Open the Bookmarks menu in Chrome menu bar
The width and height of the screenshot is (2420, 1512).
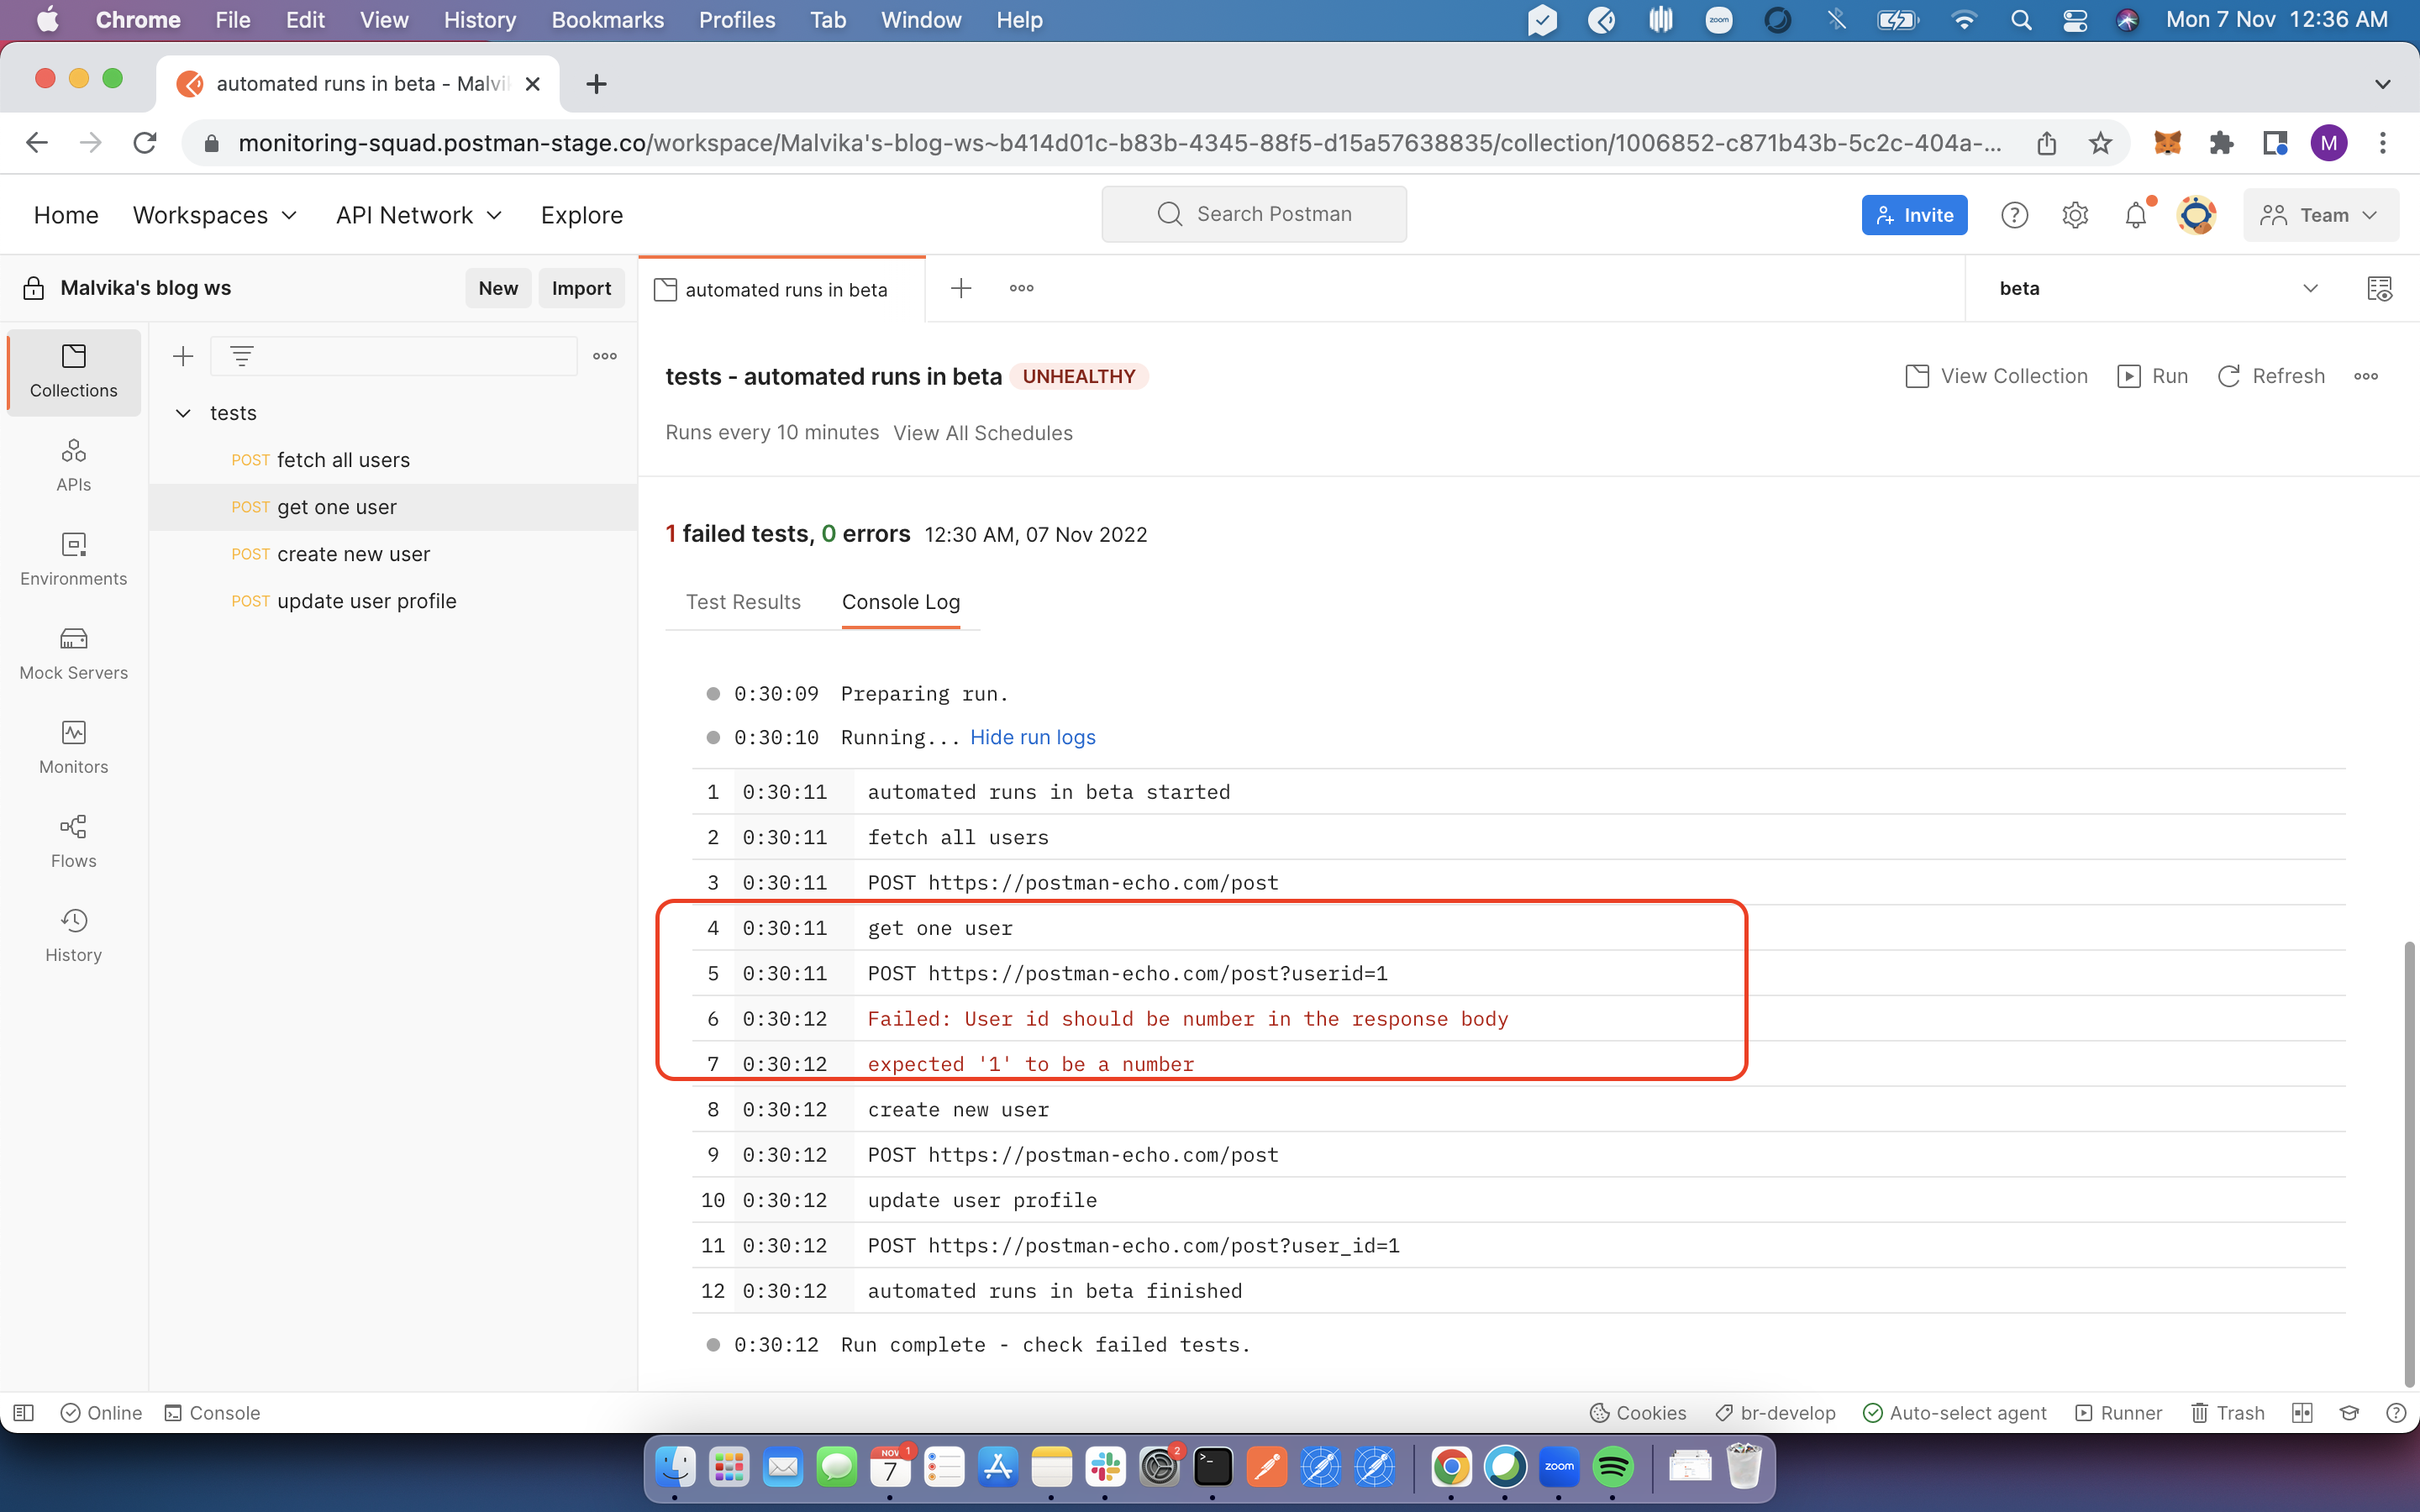tap(607, 20)
